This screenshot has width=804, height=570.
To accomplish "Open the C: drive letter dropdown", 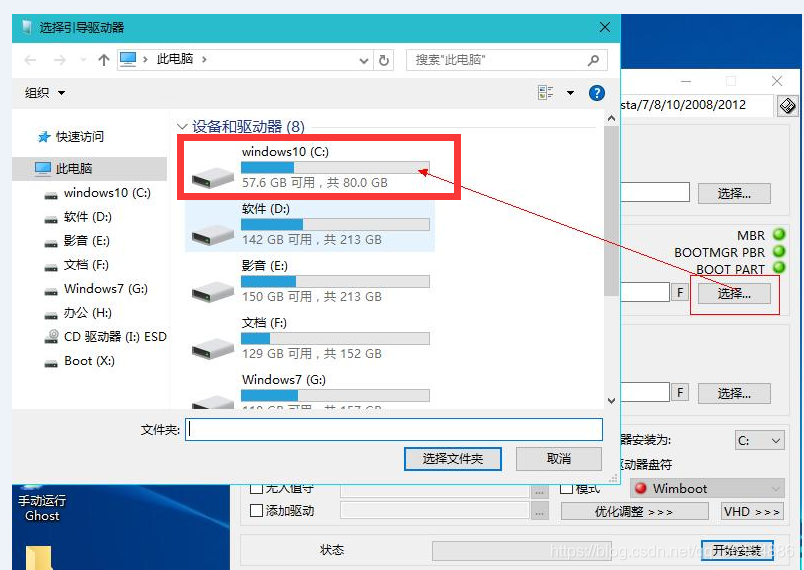I will click(759, 440).
